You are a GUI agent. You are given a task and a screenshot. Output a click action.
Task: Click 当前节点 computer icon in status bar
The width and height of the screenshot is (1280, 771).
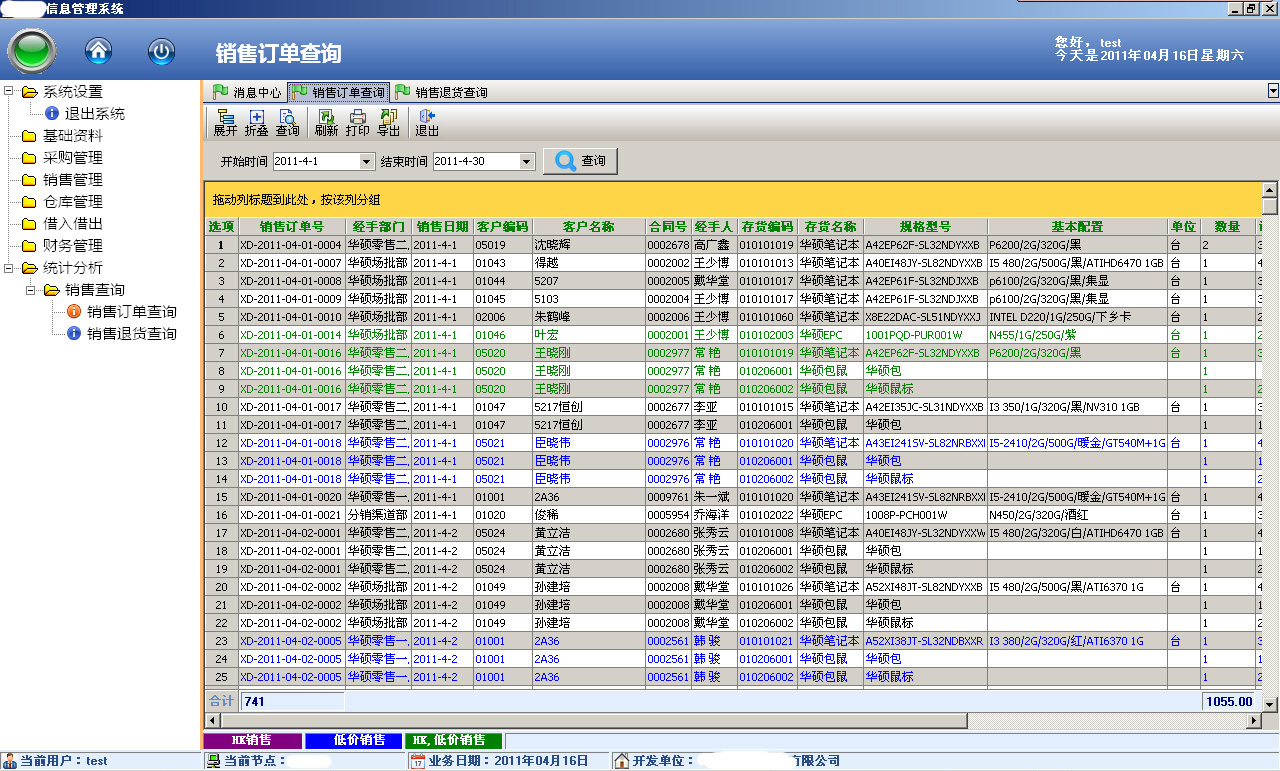pos(213,761)
